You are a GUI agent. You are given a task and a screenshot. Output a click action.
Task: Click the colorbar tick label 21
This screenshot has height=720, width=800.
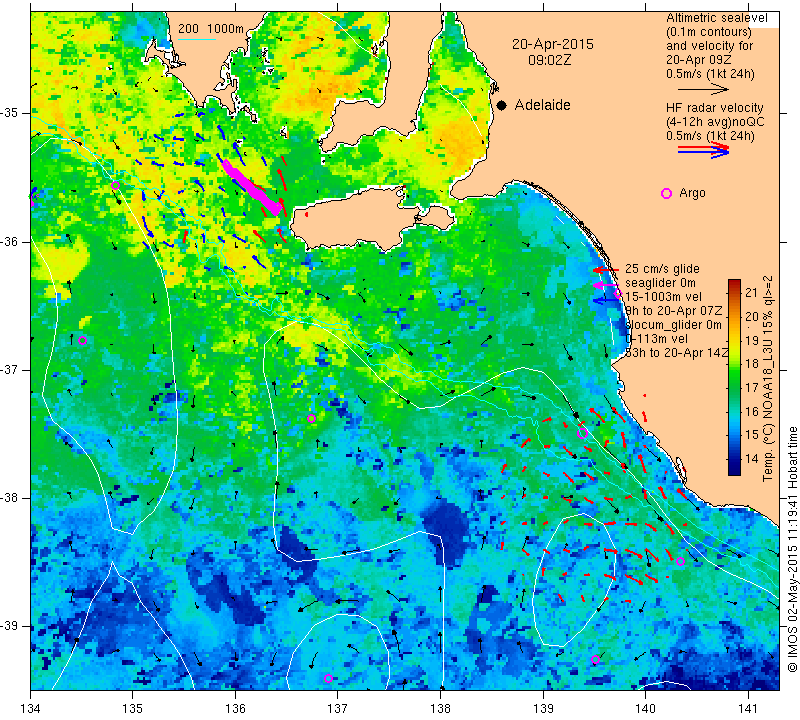tap(752, 292)
